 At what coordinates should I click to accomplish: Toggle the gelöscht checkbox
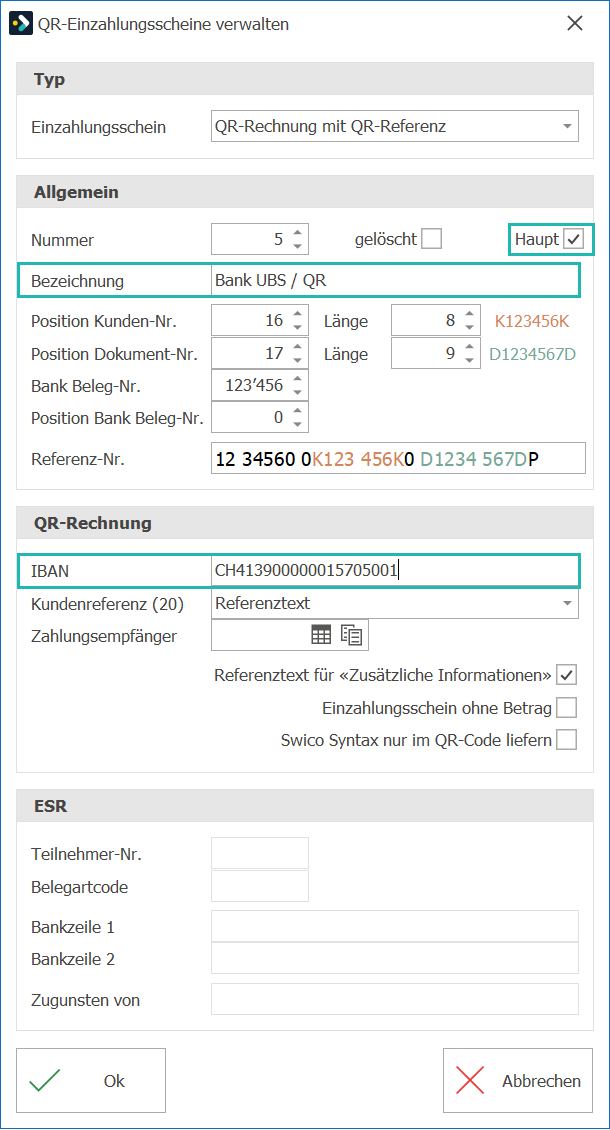[431, 239]
